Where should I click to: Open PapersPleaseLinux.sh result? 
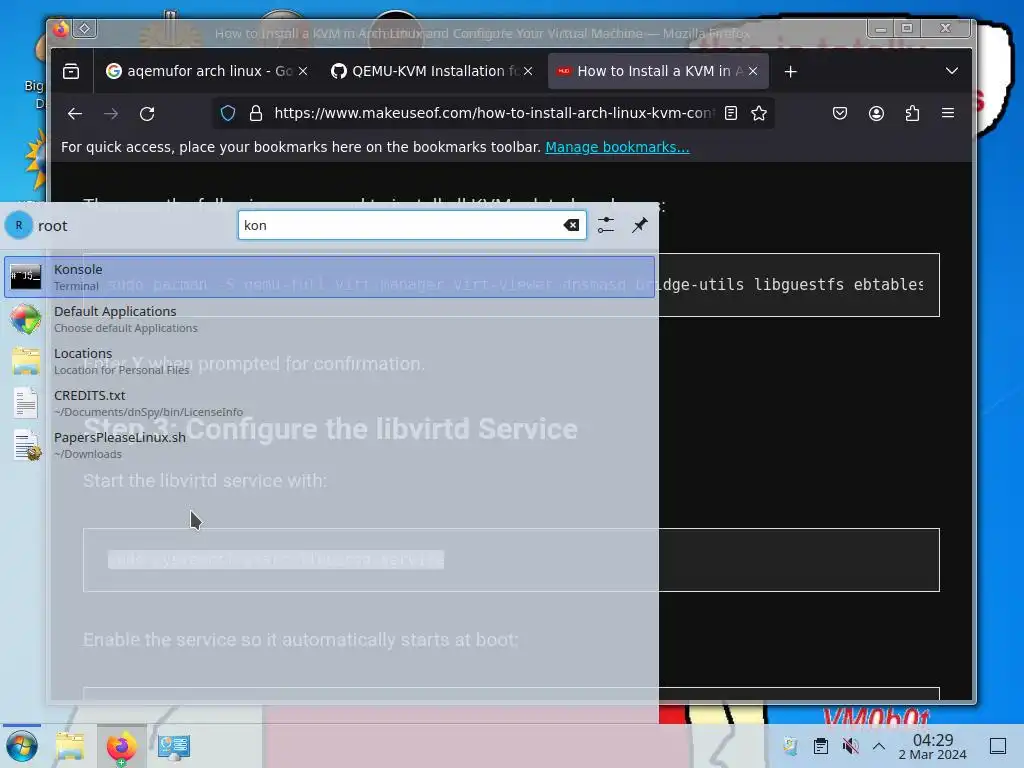pos(329,445)
